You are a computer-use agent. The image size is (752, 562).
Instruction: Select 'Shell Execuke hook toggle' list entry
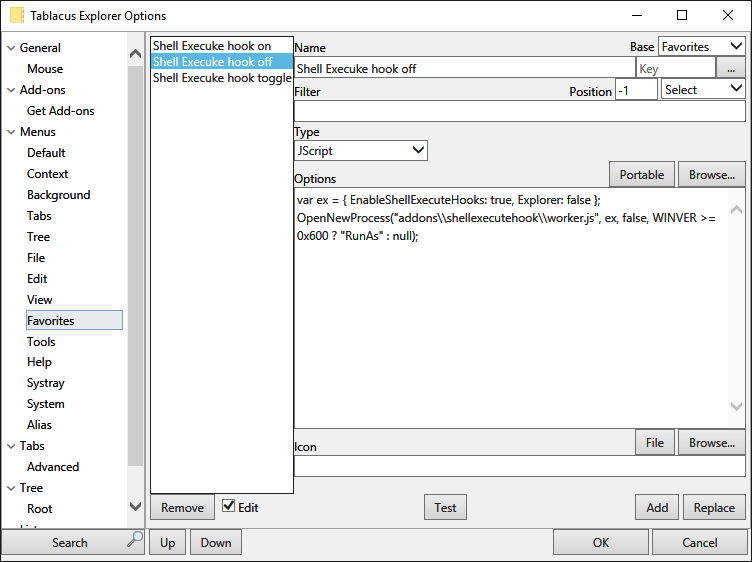(222, 78)
